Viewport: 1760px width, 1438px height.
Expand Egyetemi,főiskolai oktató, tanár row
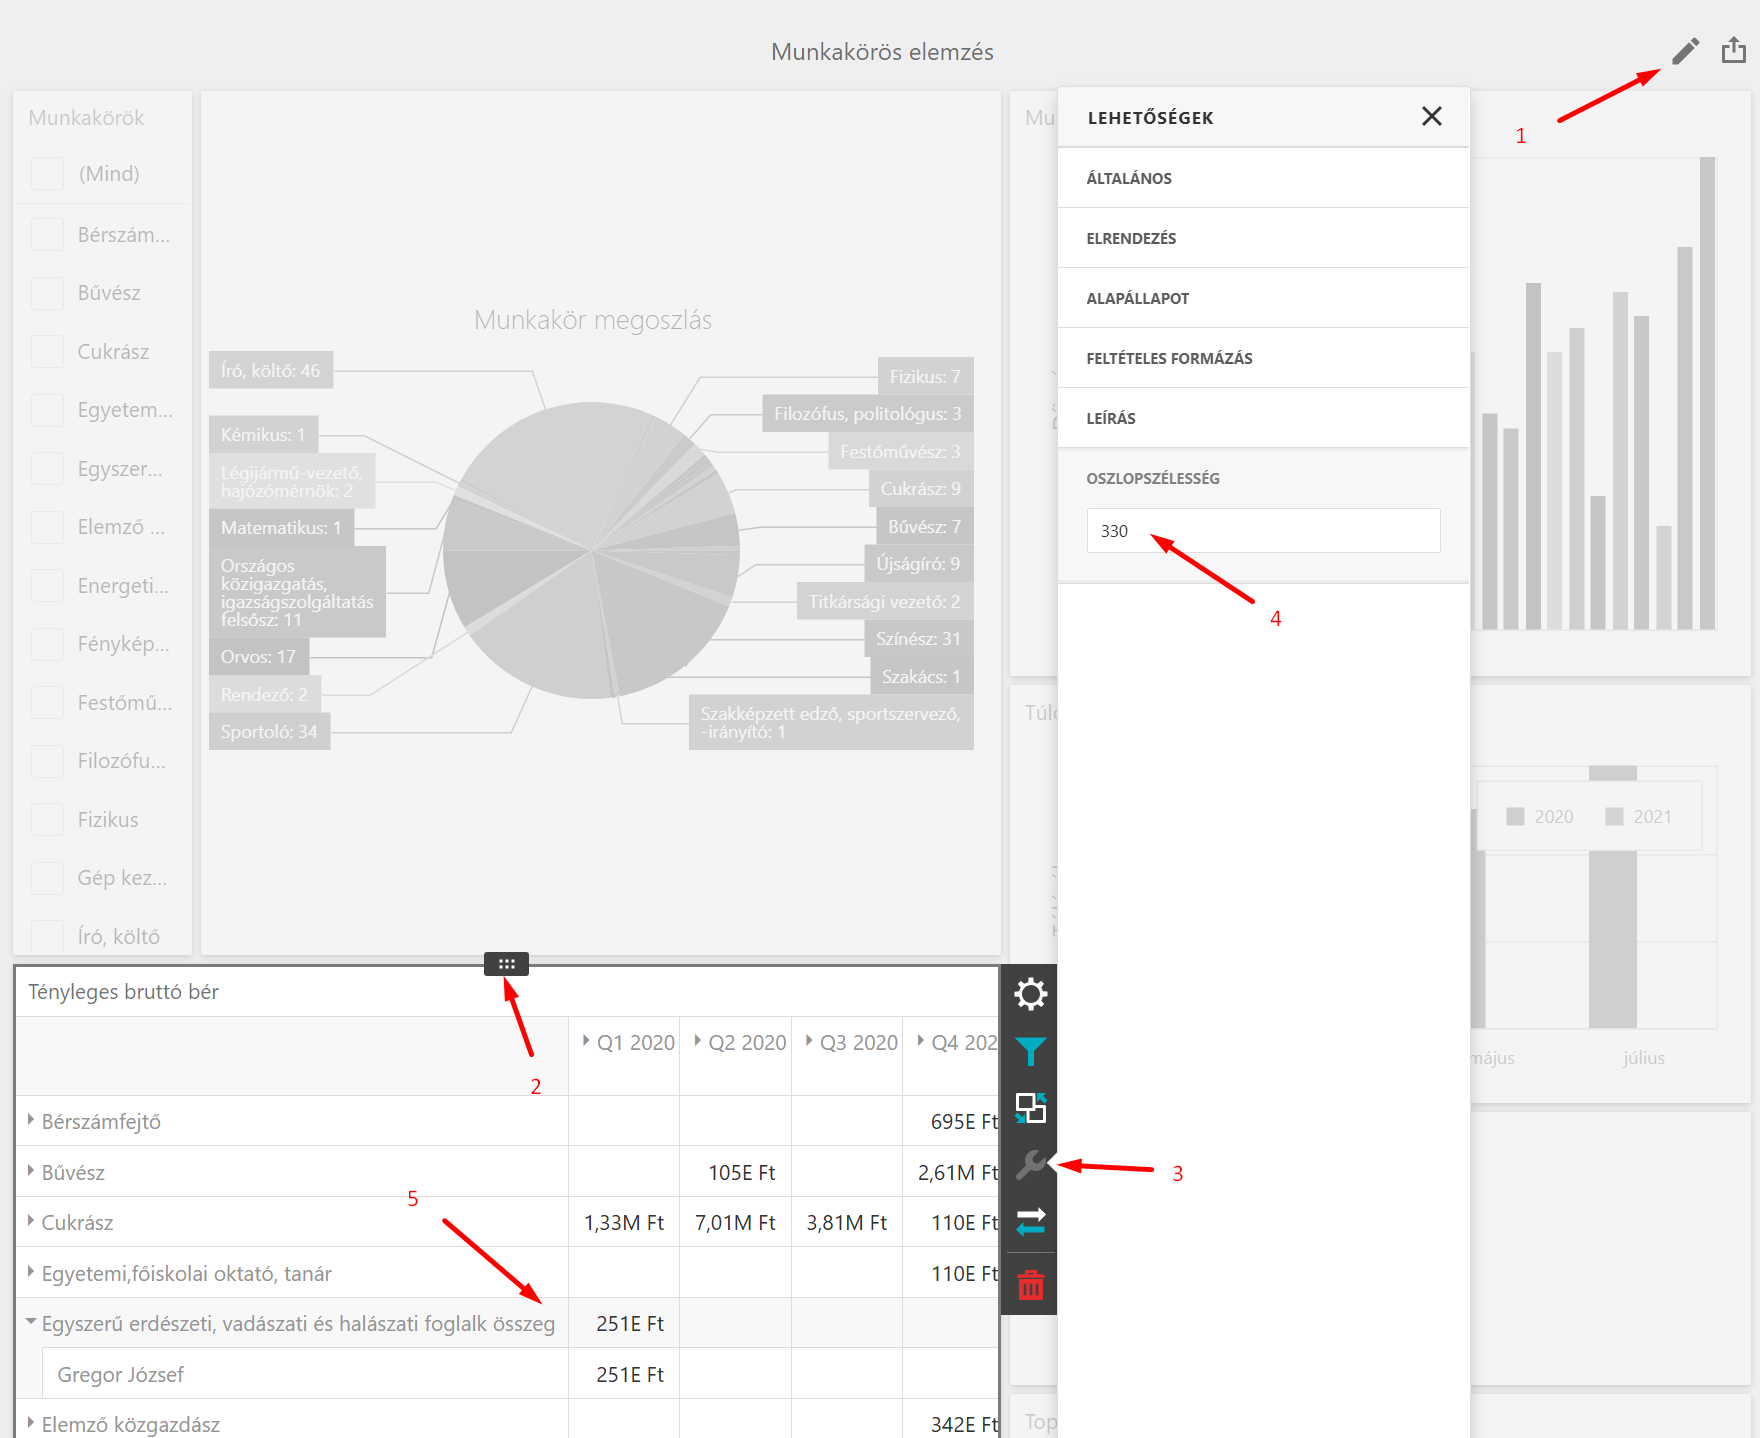[31, 1272]
